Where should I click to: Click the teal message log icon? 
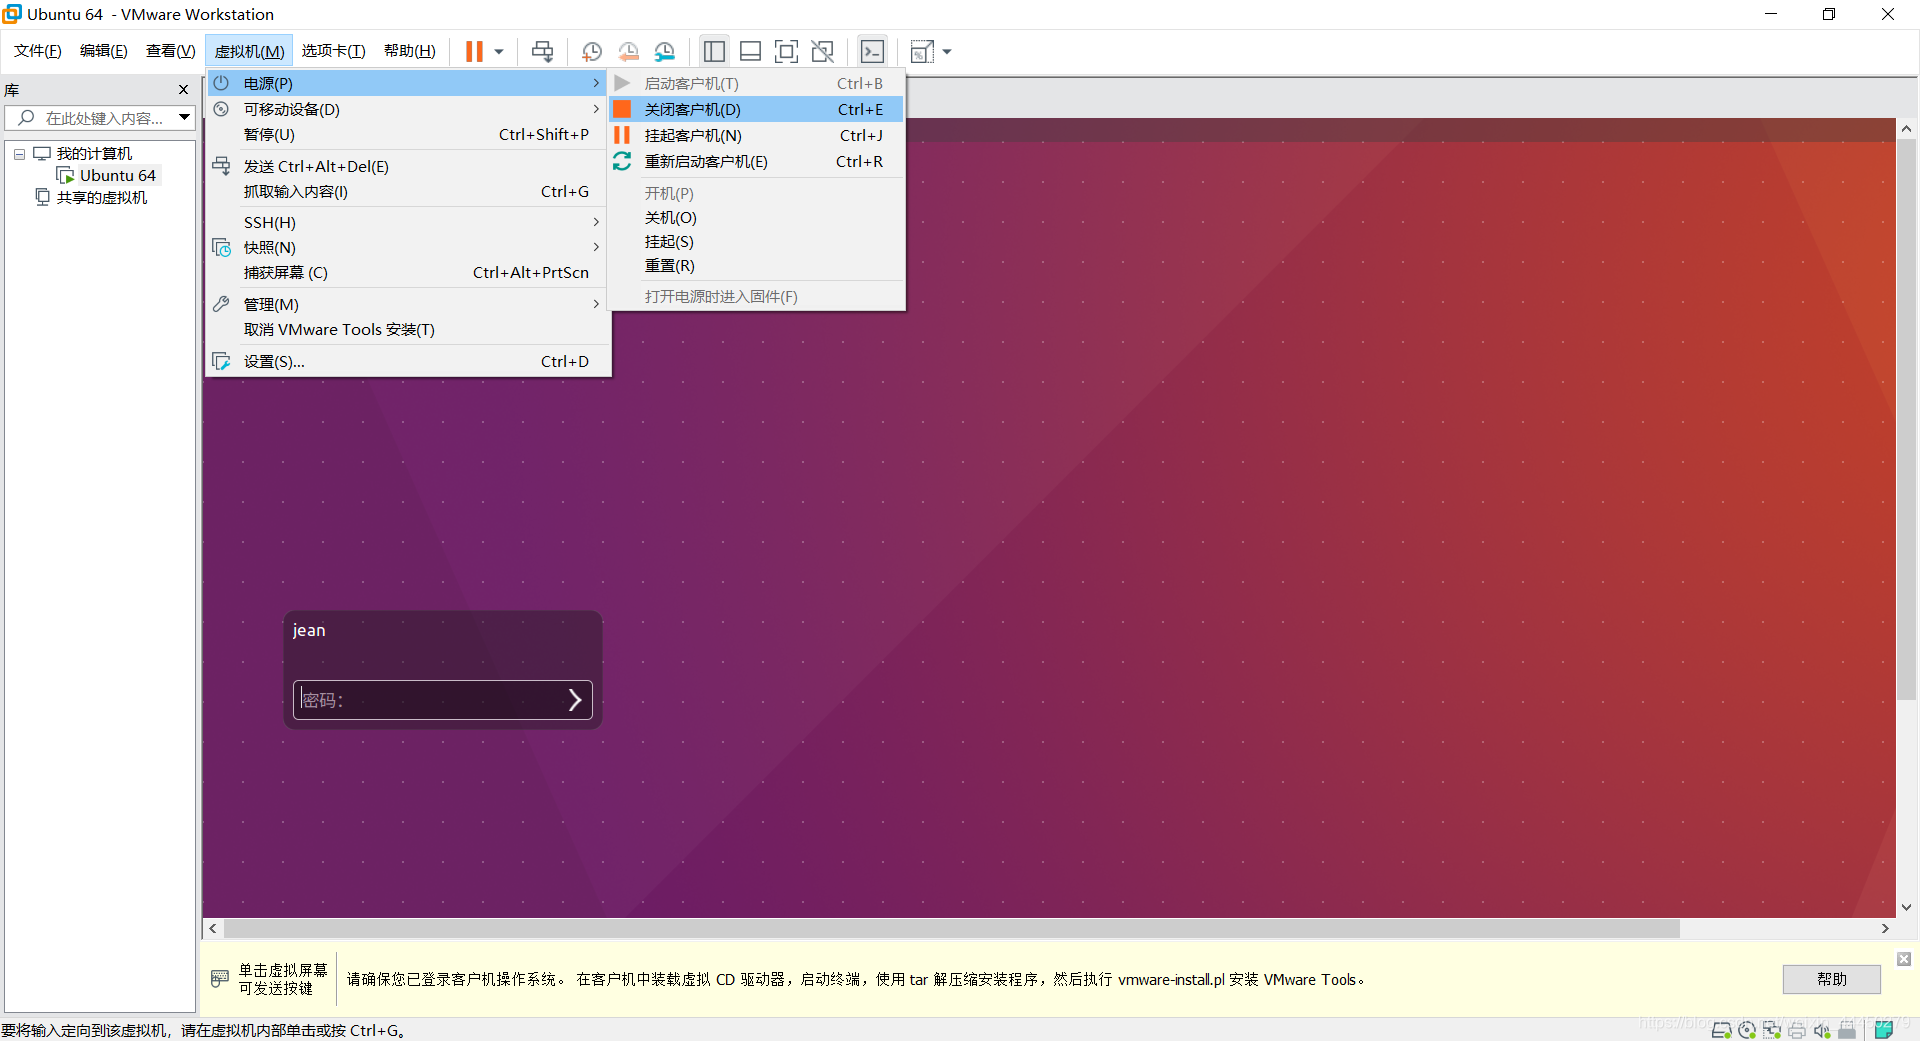pyautogui.click(x=1884, y=1030)
